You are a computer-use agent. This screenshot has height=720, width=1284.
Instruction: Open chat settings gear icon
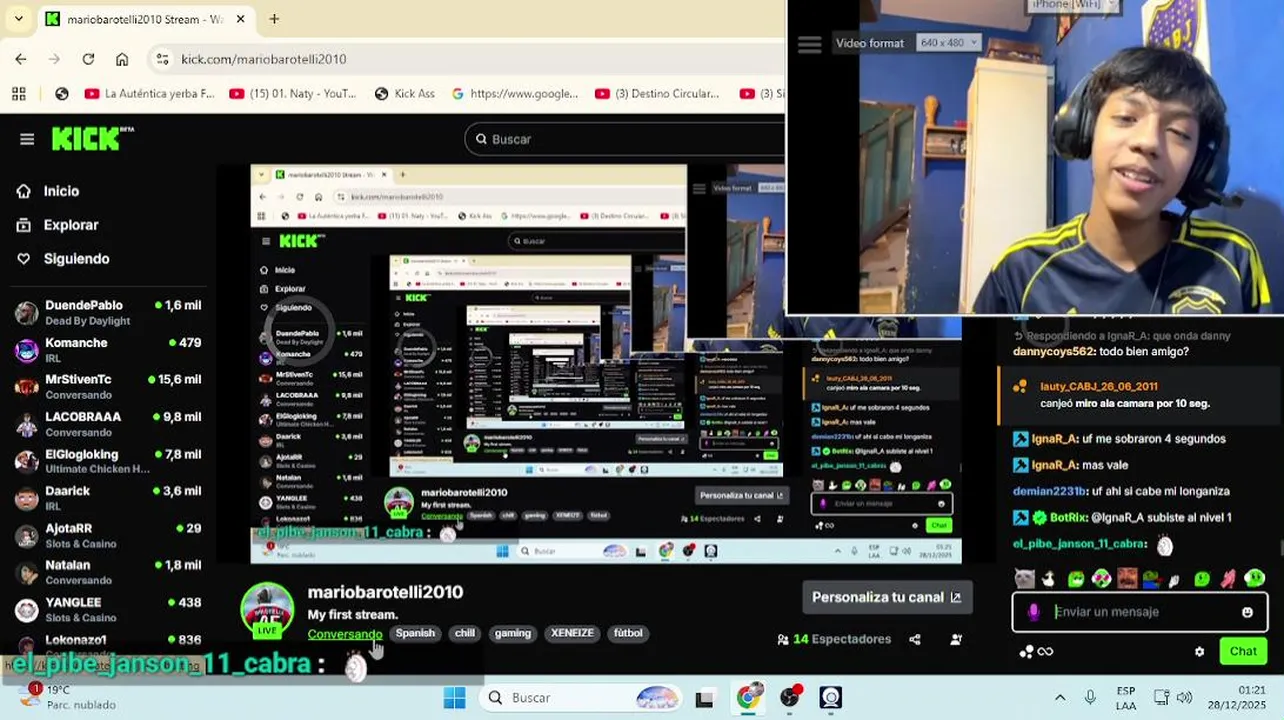tap(1199, 652)
